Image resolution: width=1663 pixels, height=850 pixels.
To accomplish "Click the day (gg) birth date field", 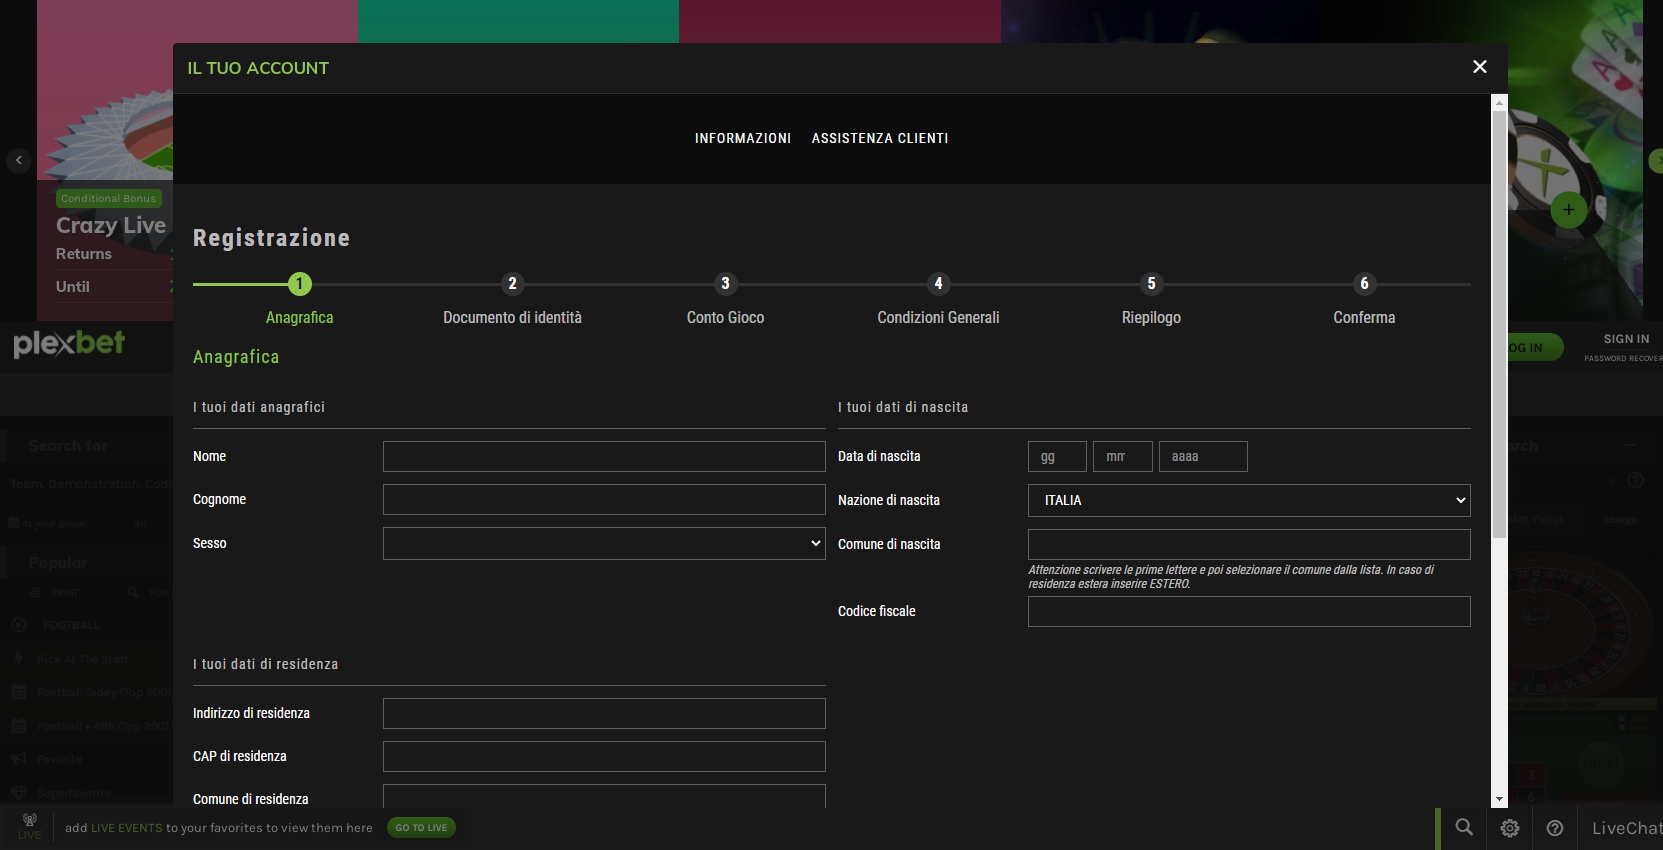I will tap(1057, 456).
